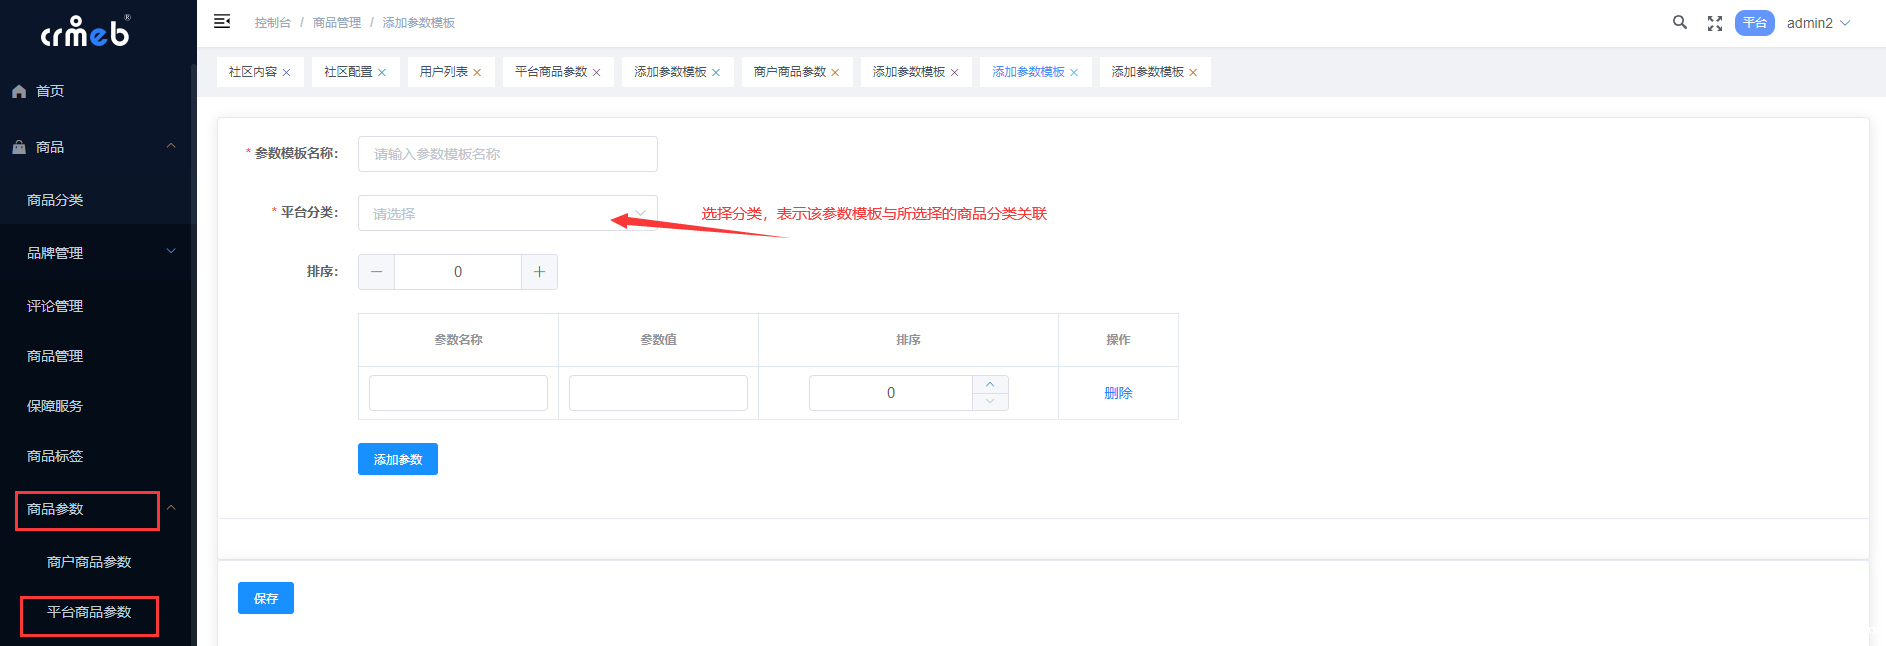Image resolution: width=1886 pixels, height=646 pixels.
Task: Collapse the sidebar with the hamburger icon
Action: click(x=222, y=22)
